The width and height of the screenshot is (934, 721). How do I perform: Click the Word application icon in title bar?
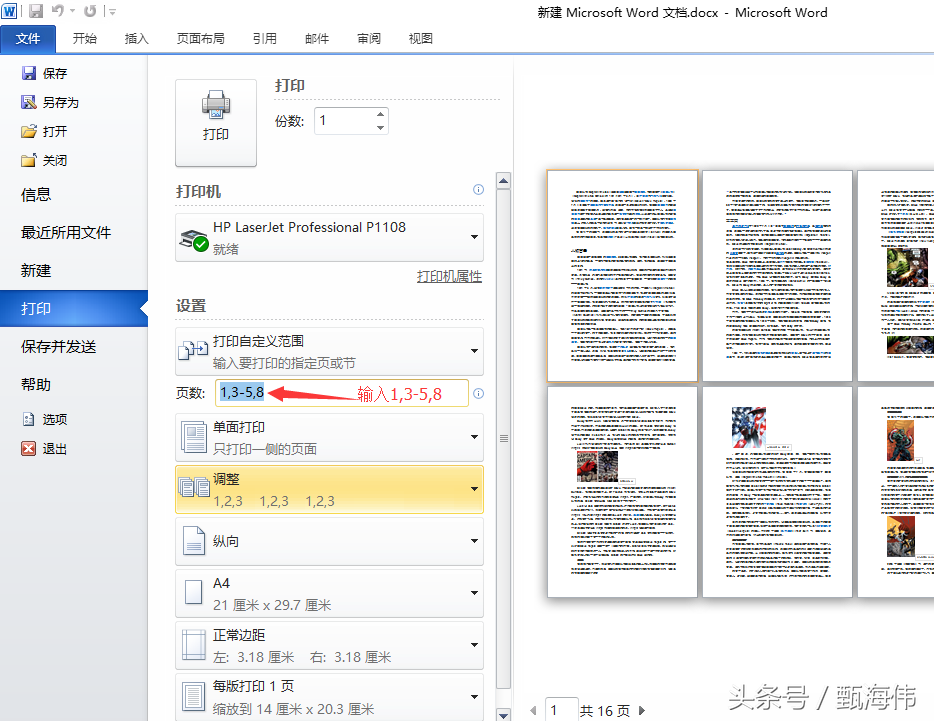pyautogui.click(x=9, y=11)
